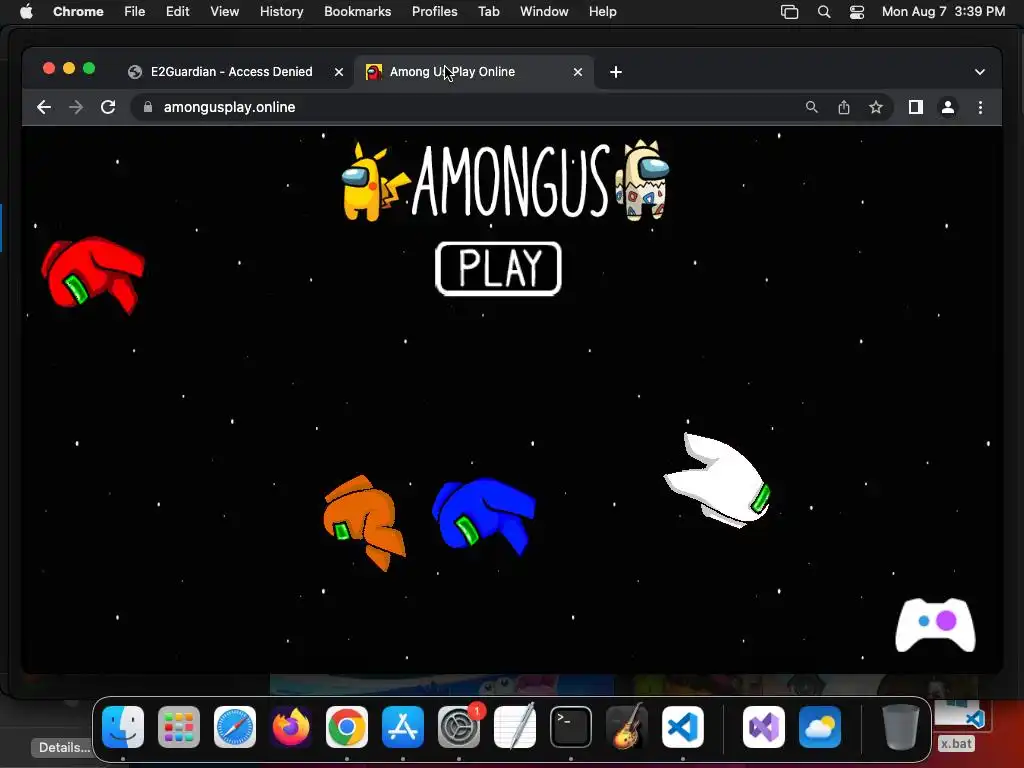The width and height of the screenshot is (1024, 768).
Task: Open the Profiles menu
Action: point(435,12)
